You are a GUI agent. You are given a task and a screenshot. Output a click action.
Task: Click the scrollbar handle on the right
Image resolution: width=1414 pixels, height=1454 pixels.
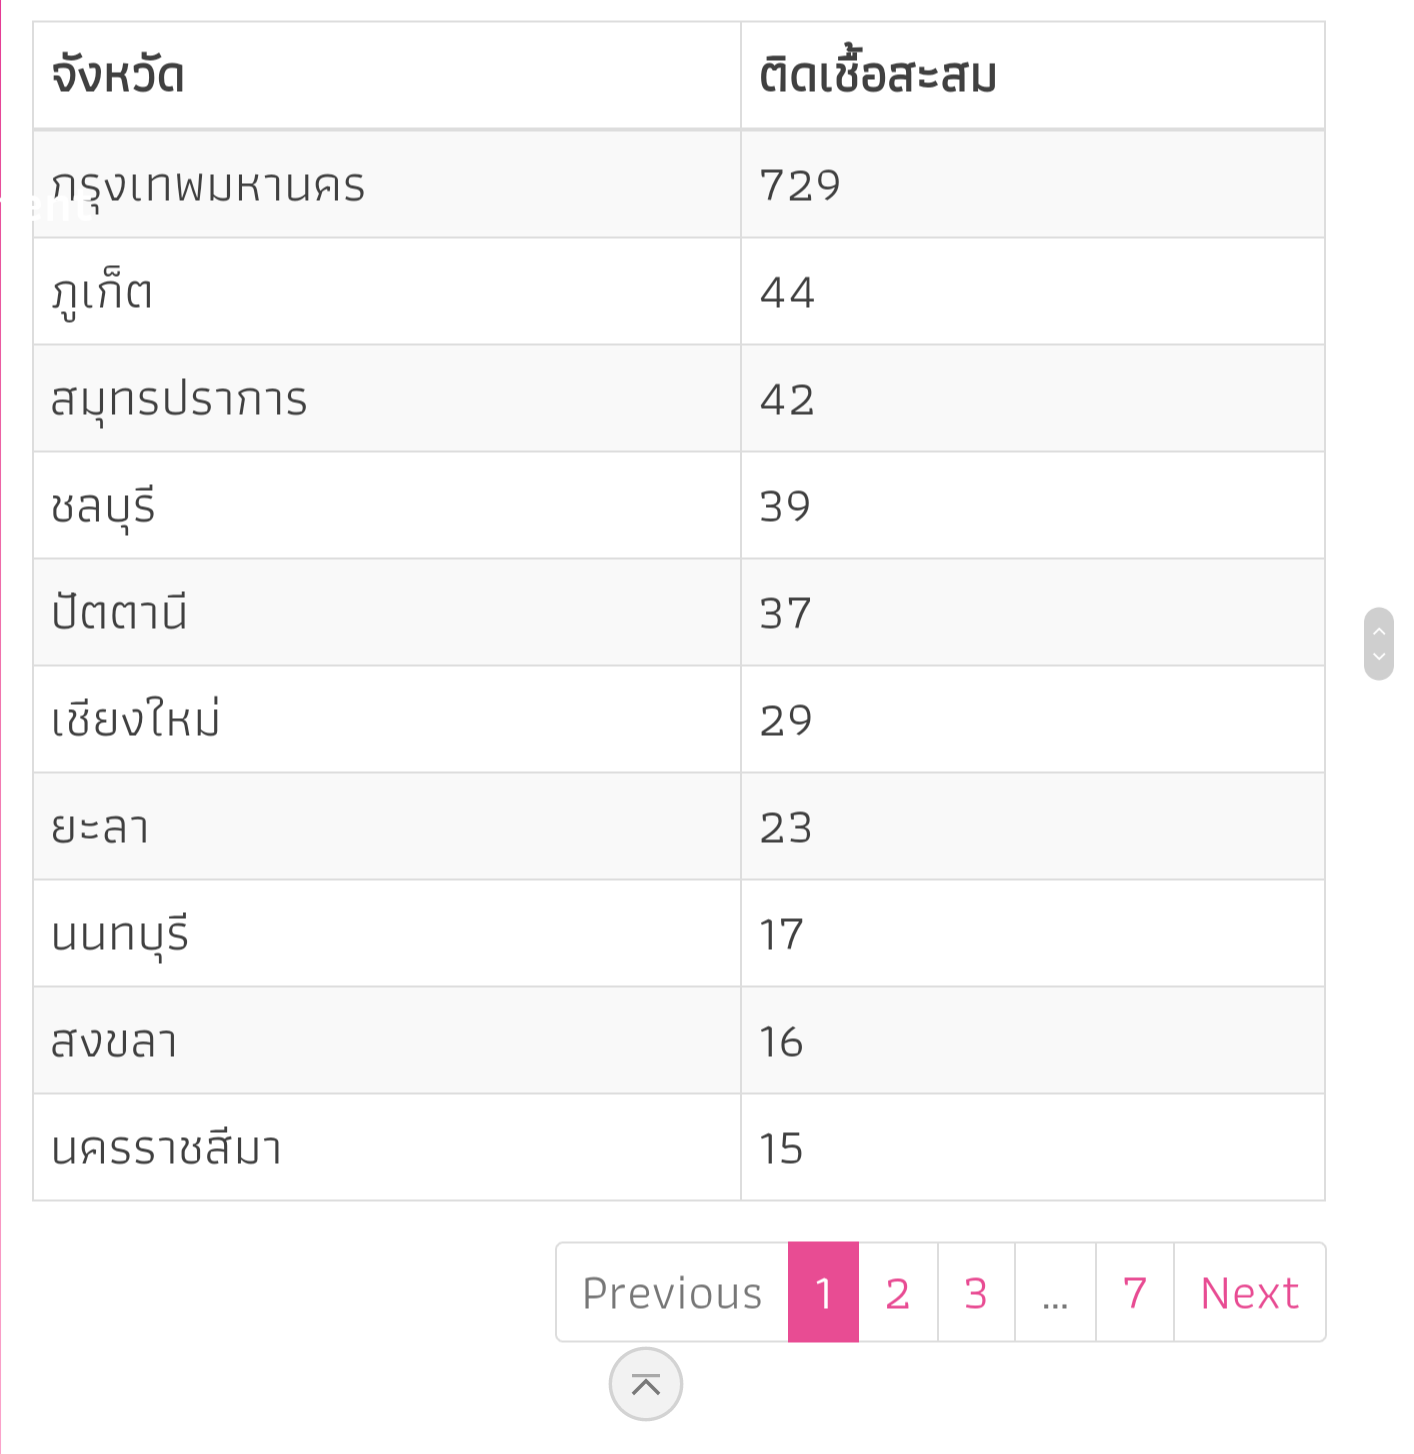[x=1378, y=643]
